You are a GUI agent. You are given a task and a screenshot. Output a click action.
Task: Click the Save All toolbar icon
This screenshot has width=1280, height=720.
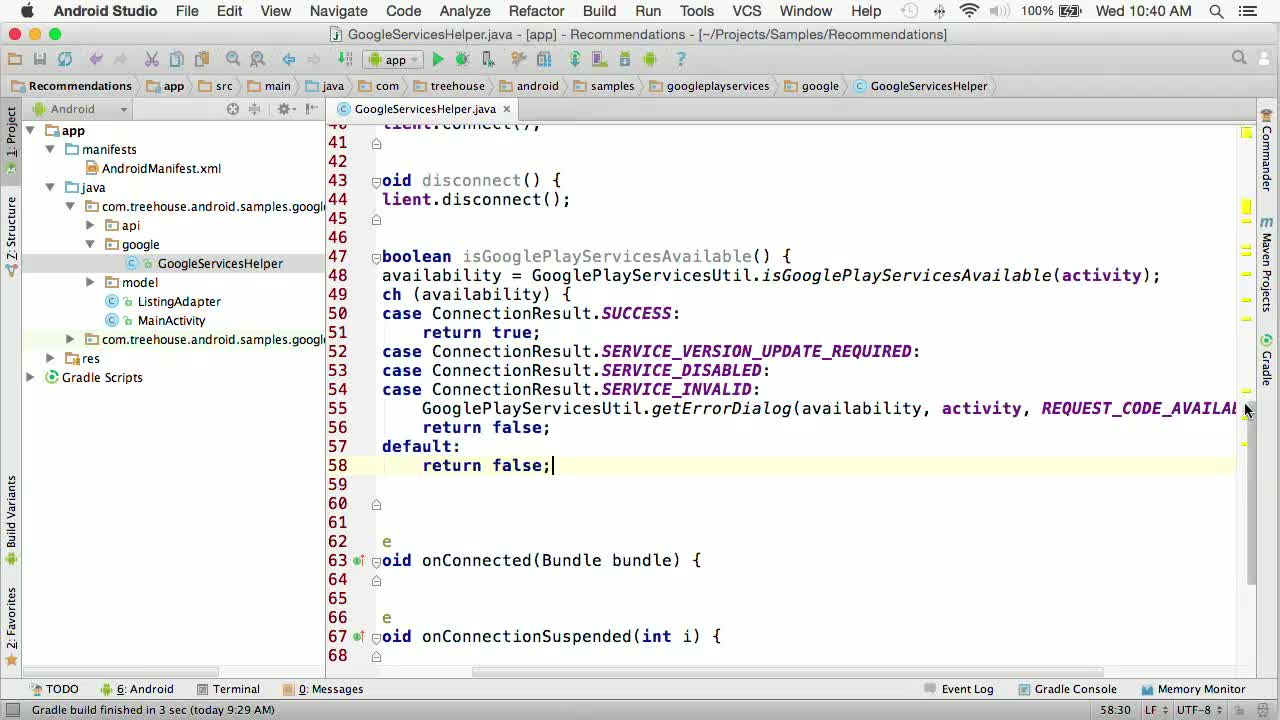pos(40,60)
